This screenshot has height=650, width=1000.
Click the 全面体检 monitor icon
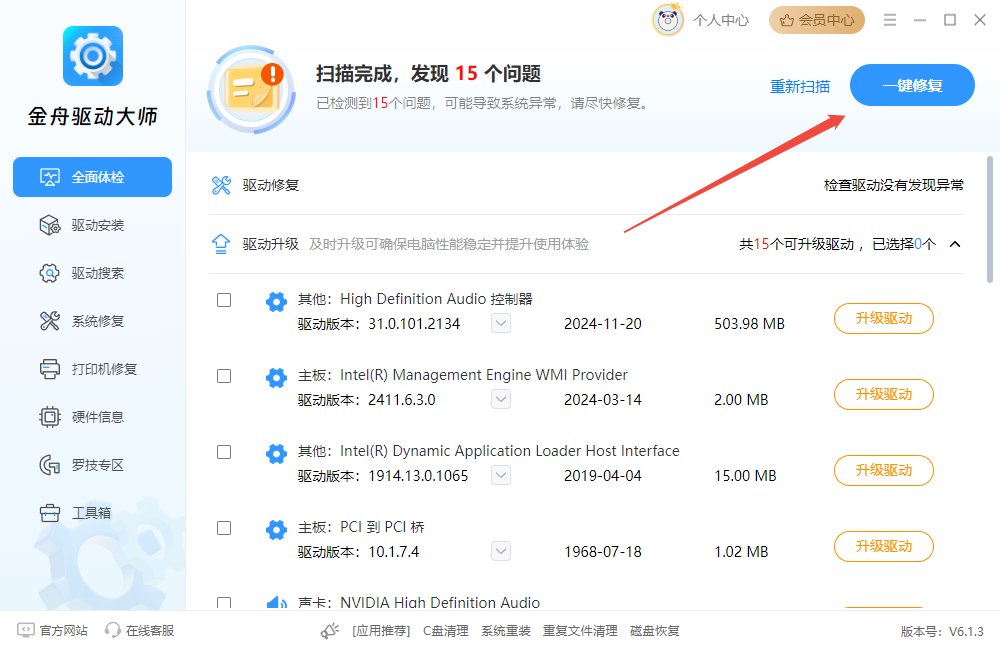click(50, 177)
